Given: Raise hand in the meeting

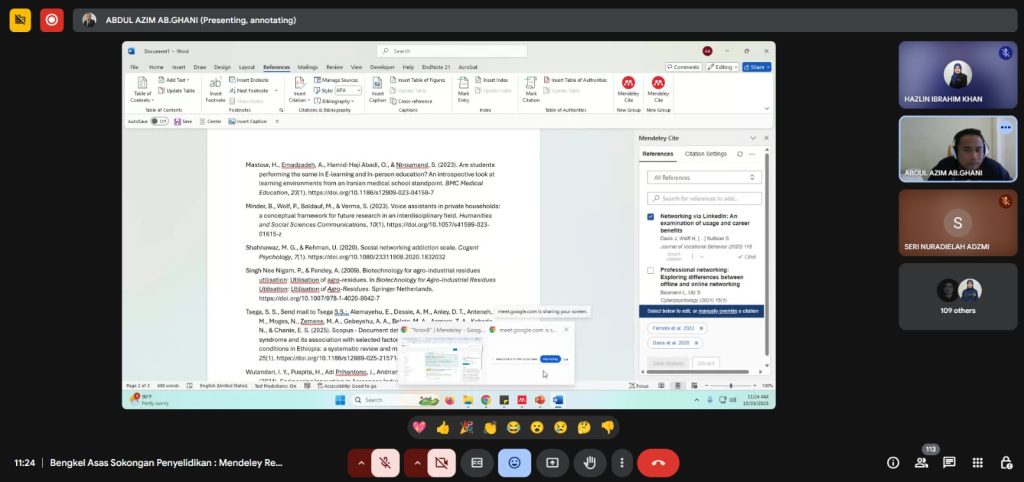Looking at the screenshot, I should coord(590,463).
